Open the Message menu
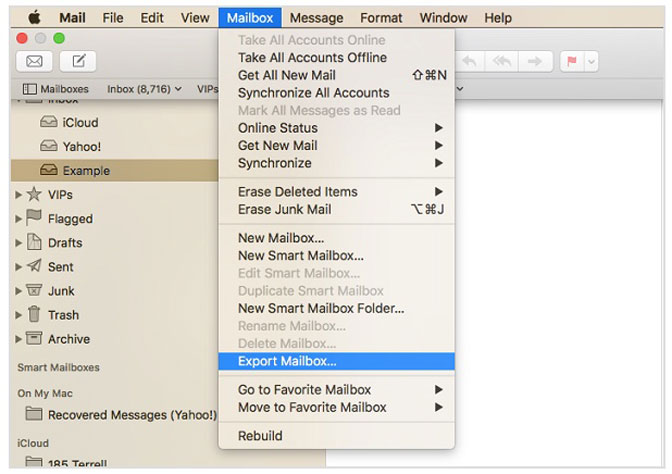Viewport: 672px width, 474px height. 316,18
